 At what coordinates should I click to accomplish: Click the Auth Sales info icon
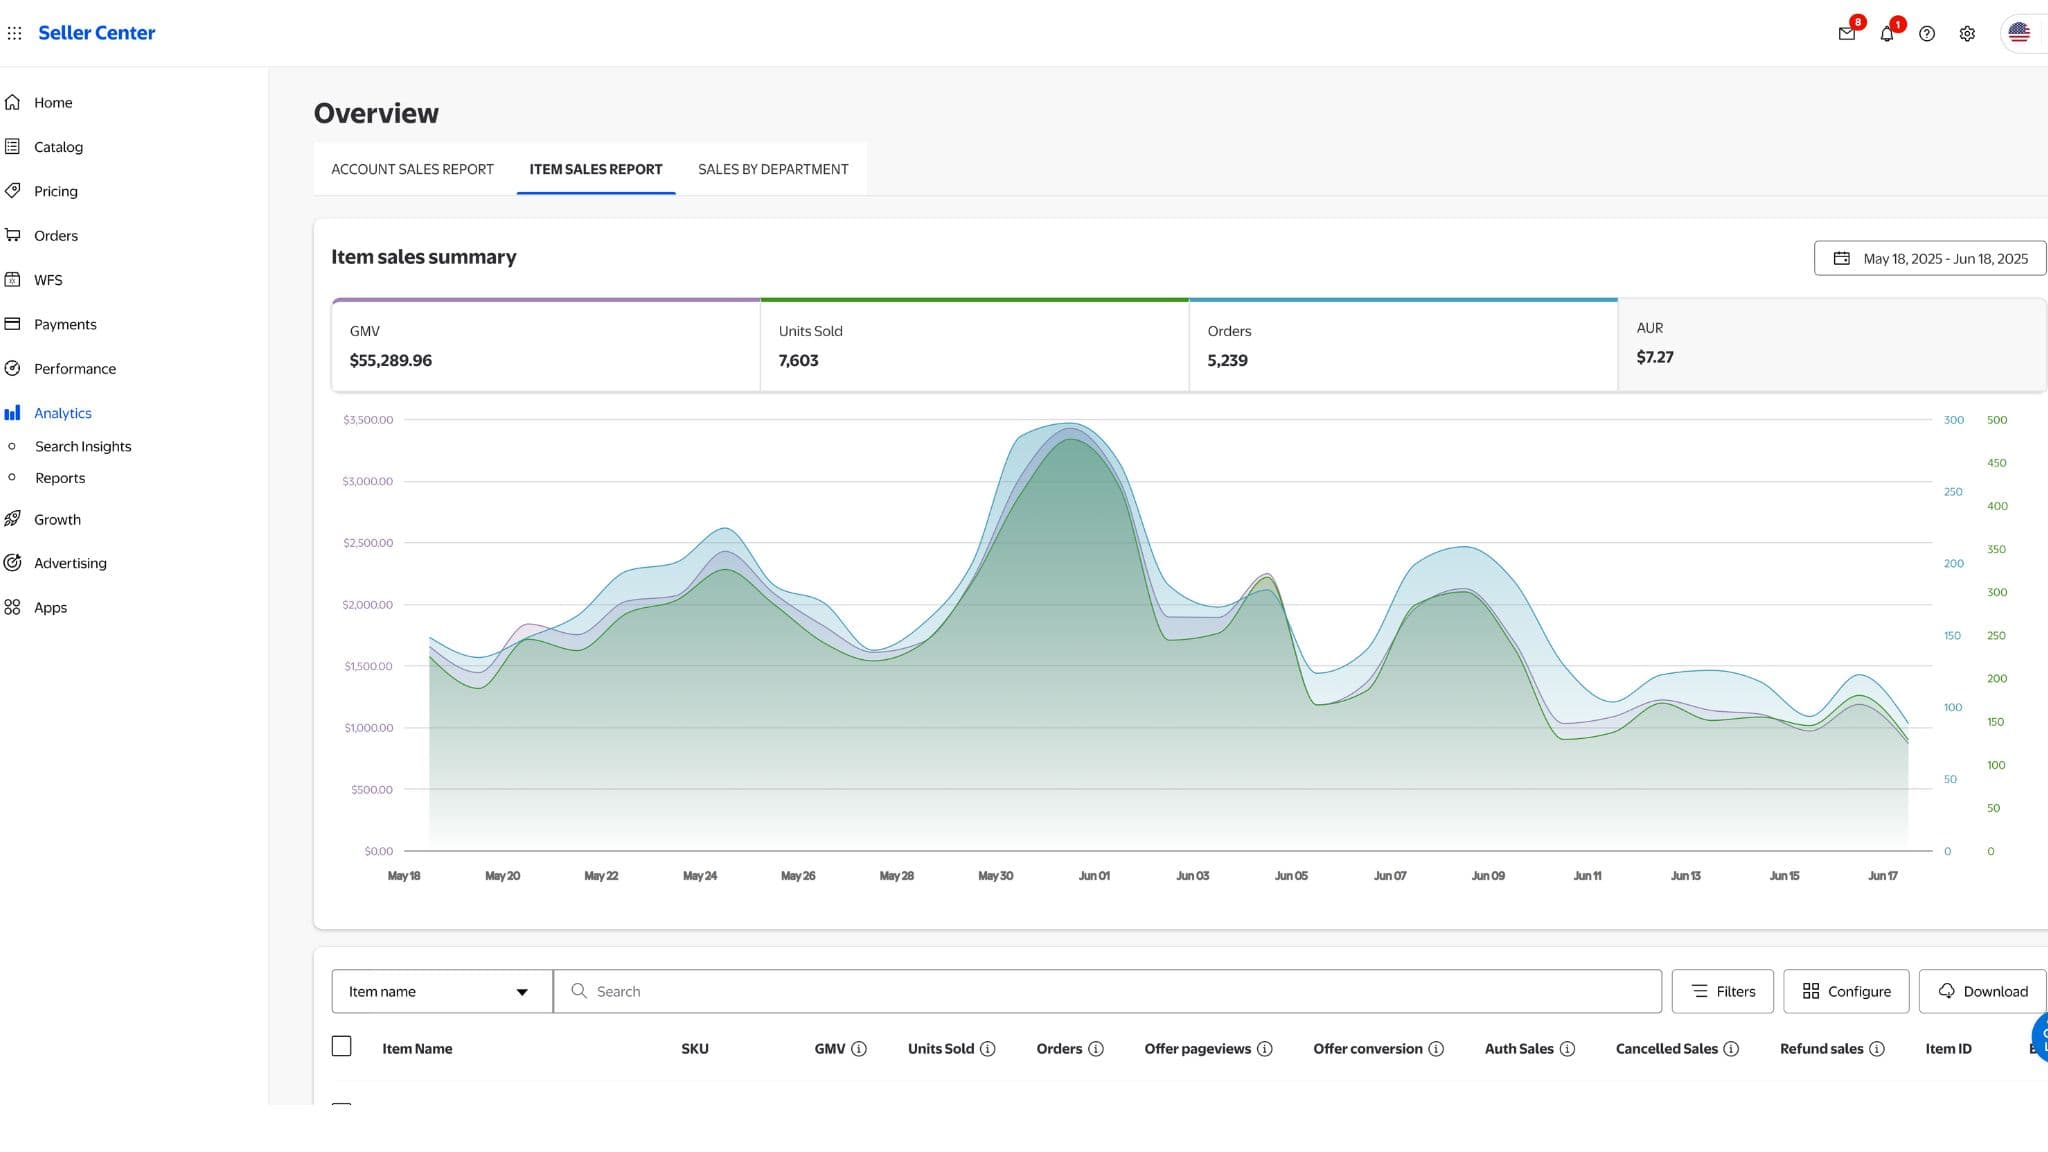[1567, 1048]
